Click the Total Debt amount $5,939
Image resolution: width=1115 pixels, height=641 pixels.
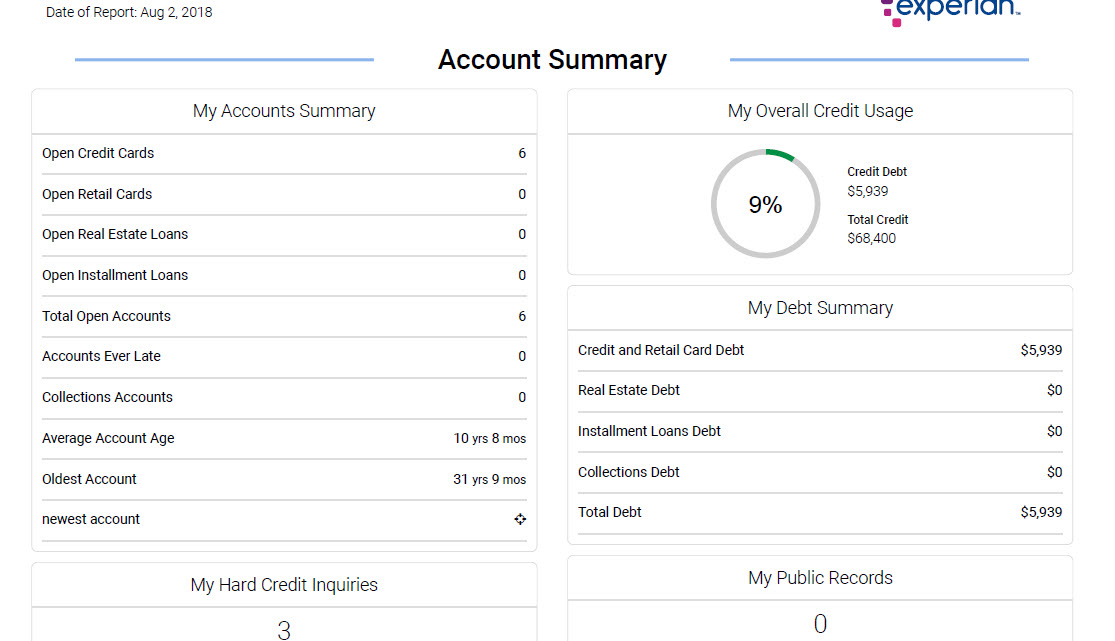pos(1039,511)
